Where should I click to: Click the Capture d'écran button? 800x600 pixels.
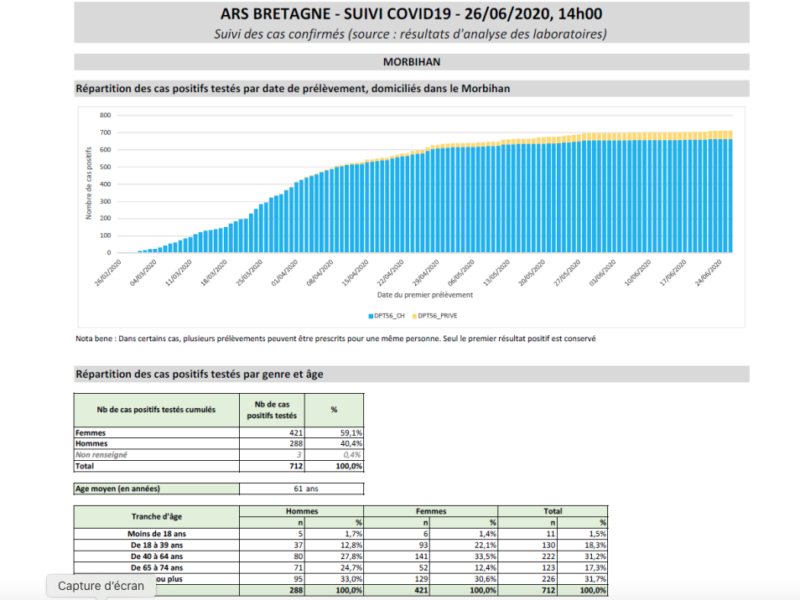tap(101, 586)
